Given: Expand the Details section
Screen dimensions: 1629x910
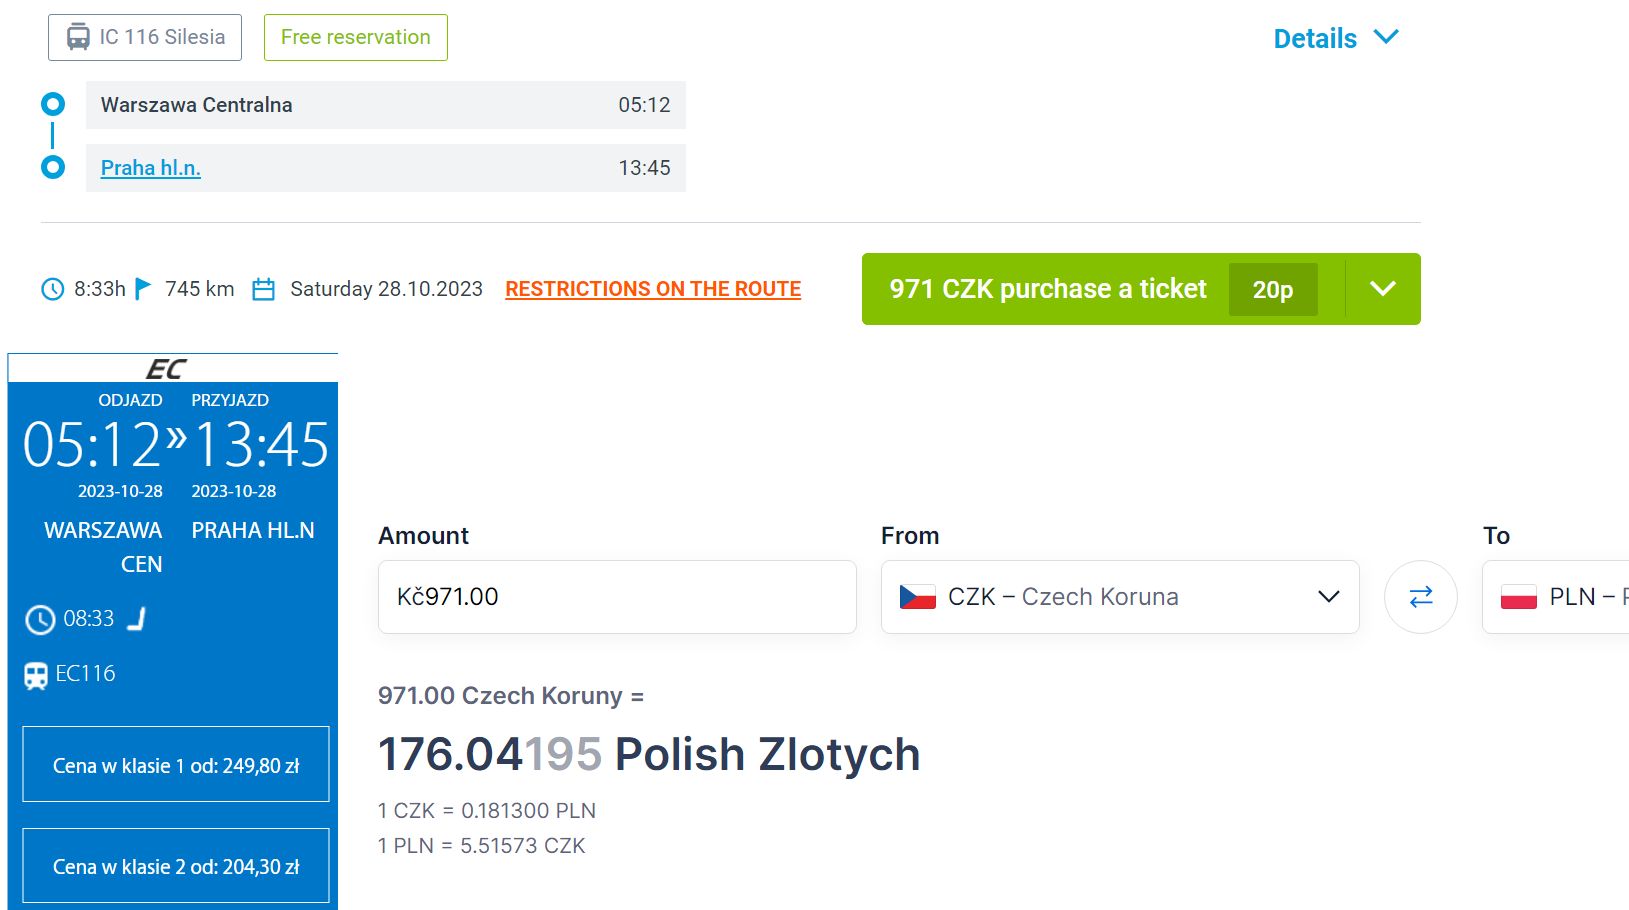Looking at the screenshot, I should [1335, 38].
